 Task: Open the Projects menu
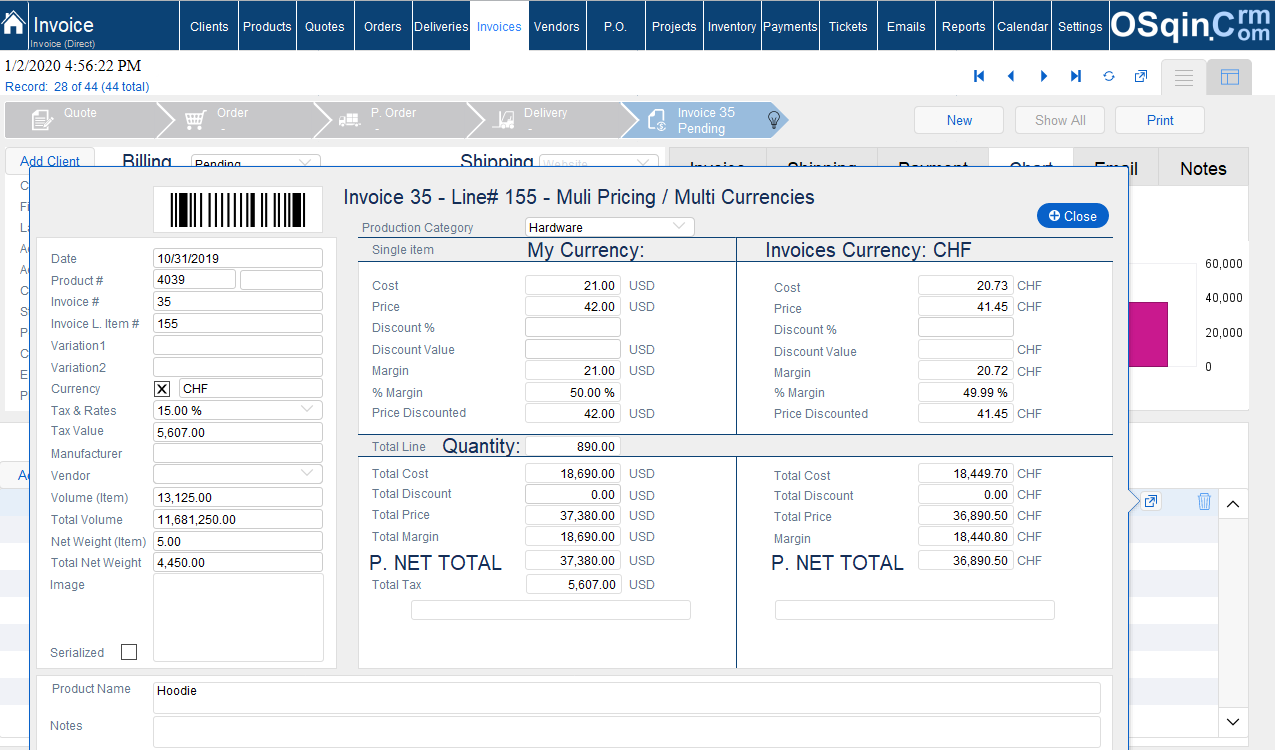click(x=674, y=26)
